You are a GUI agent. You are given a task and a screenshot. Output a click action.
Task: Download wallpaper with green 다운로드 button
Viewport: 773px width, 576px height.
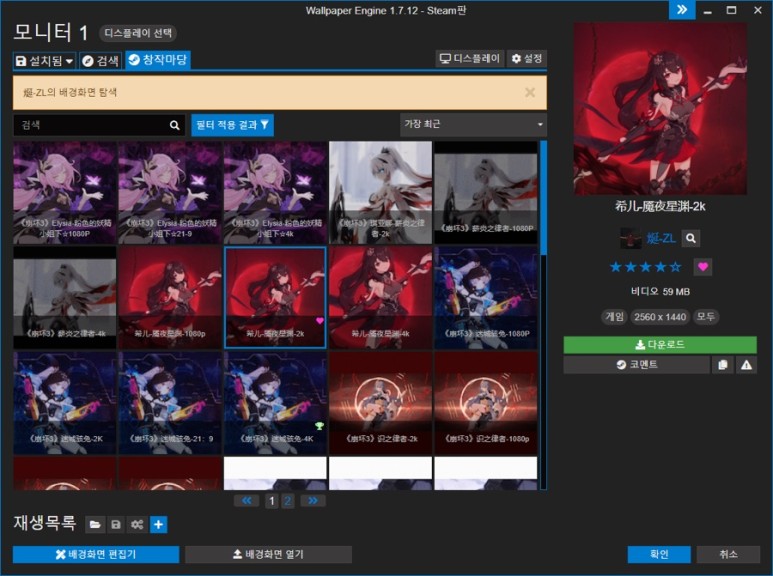pos(660,345)
